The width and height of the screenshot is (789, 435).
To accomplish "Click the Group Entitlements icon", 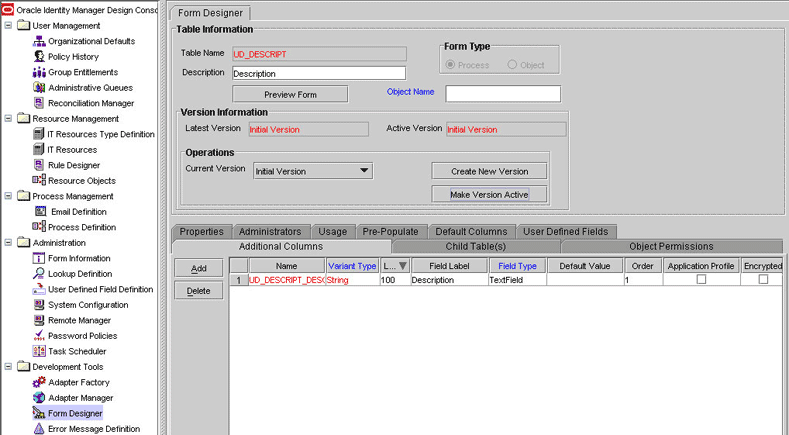I will [x=39, y=72].
